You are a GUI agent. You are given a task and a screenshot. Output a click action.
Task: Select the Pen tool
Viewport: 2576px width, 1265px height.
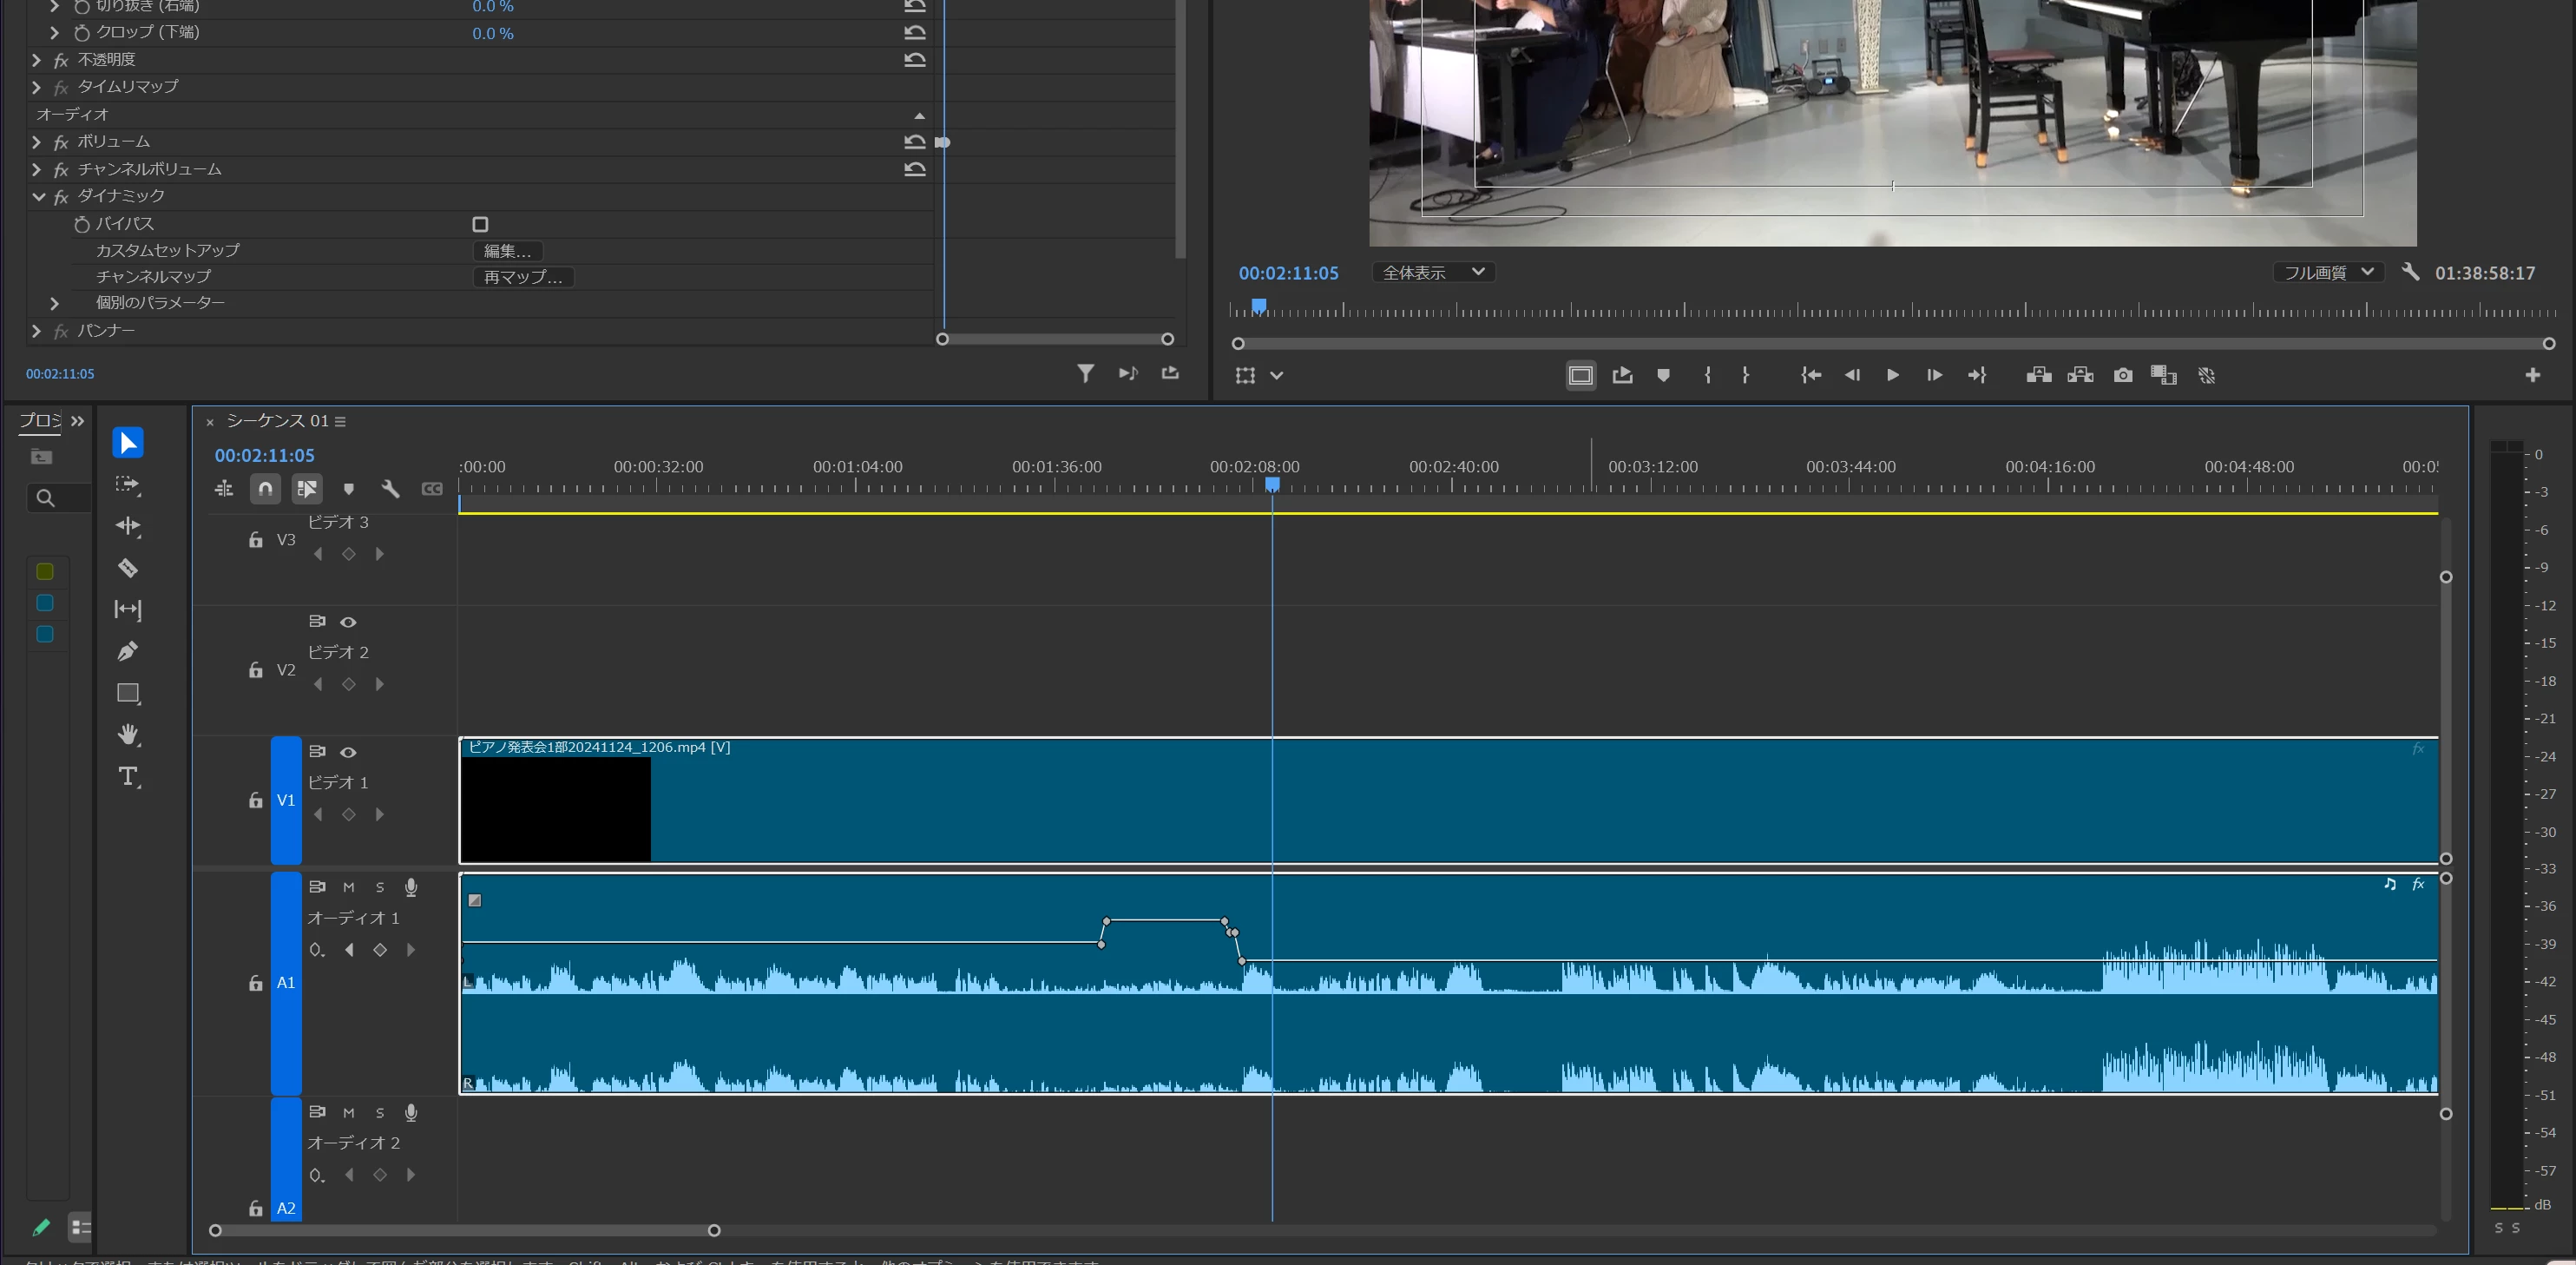(128, 651)
